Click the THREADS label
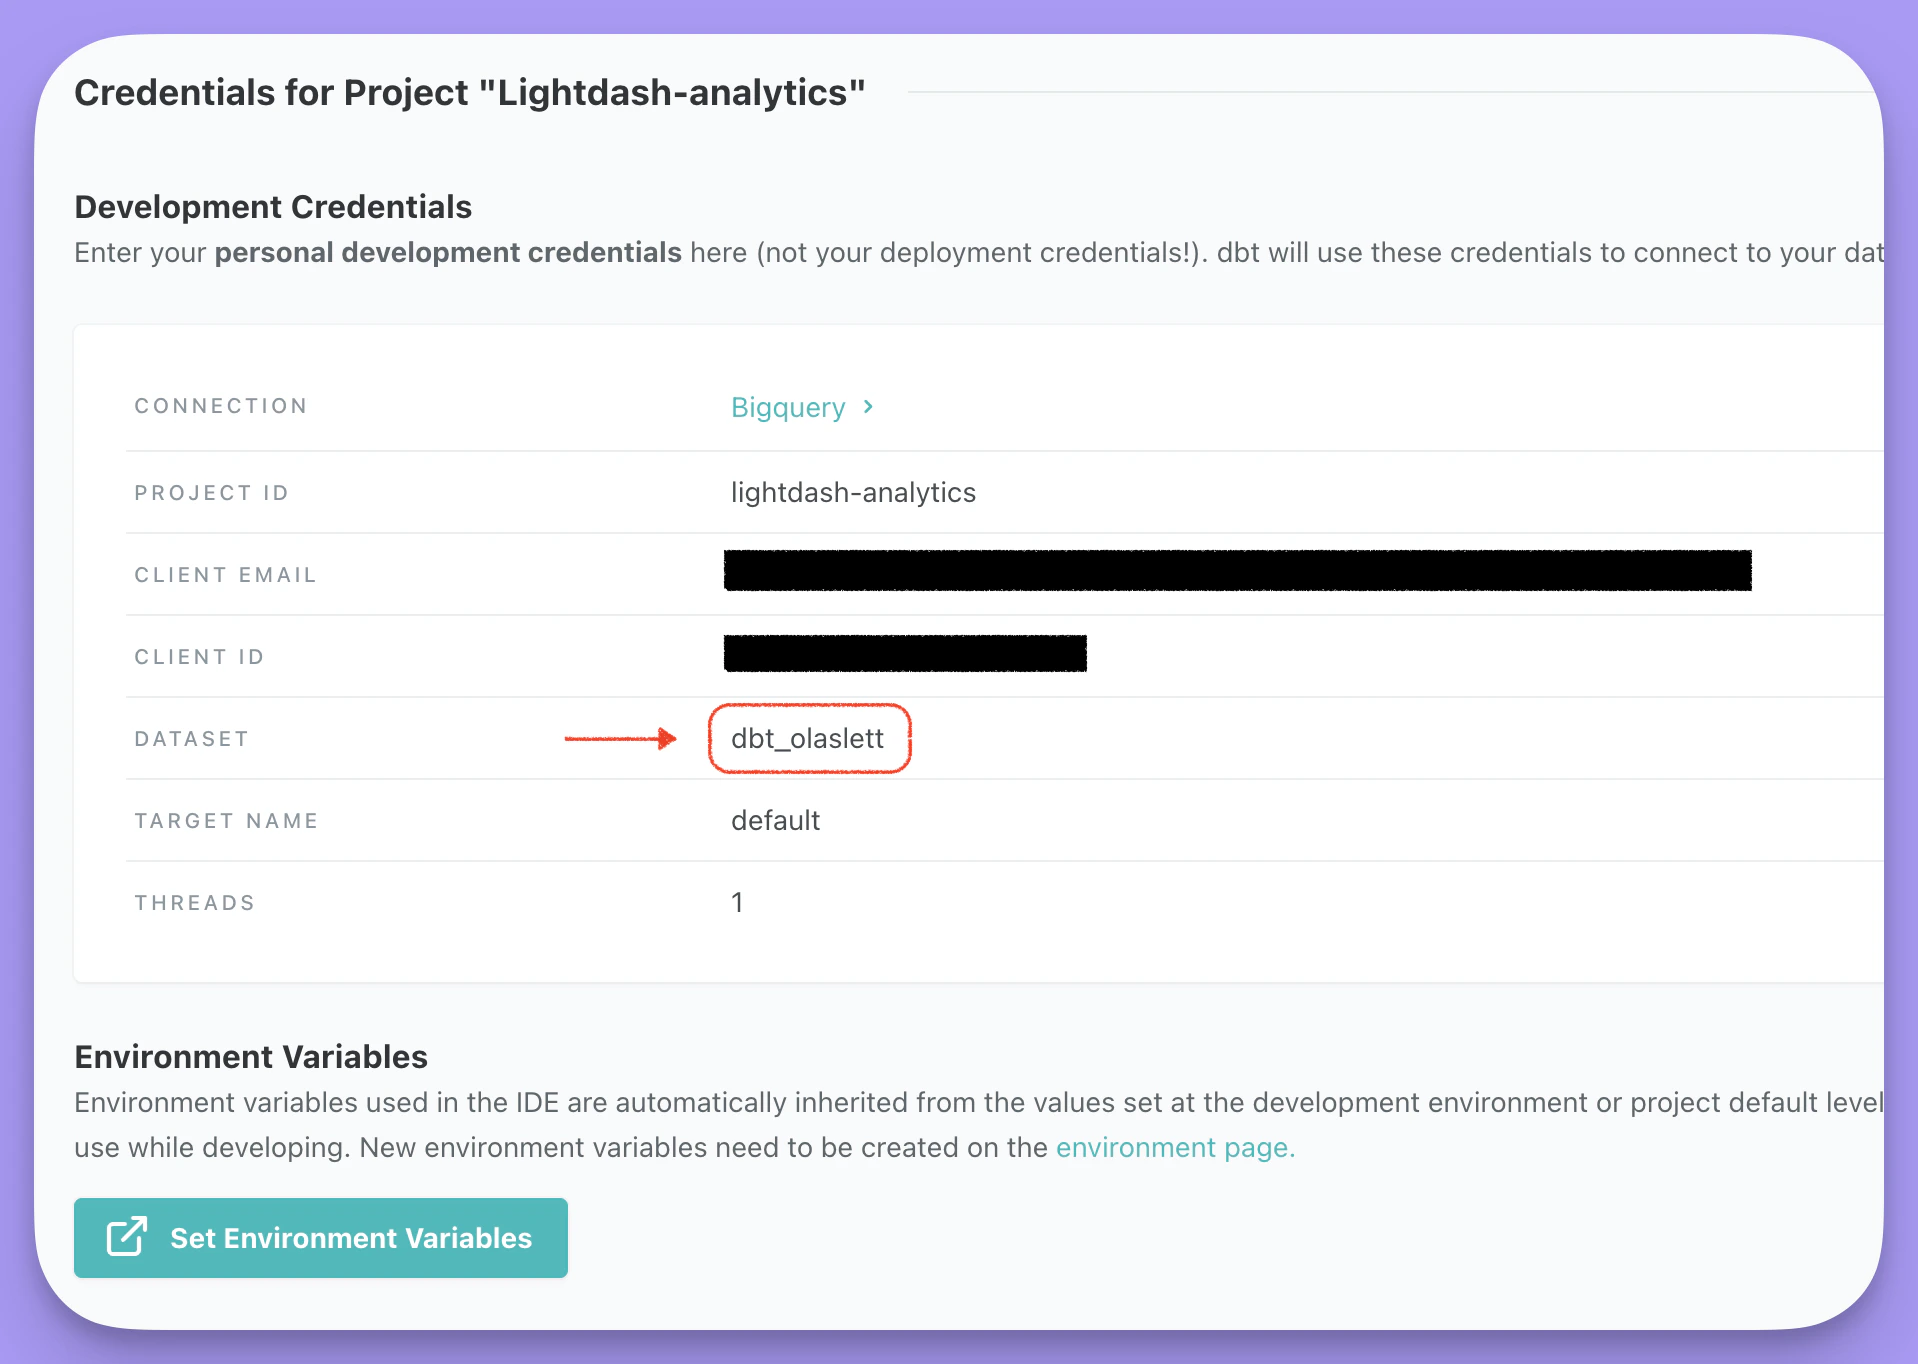 click(x=195, y=903)
